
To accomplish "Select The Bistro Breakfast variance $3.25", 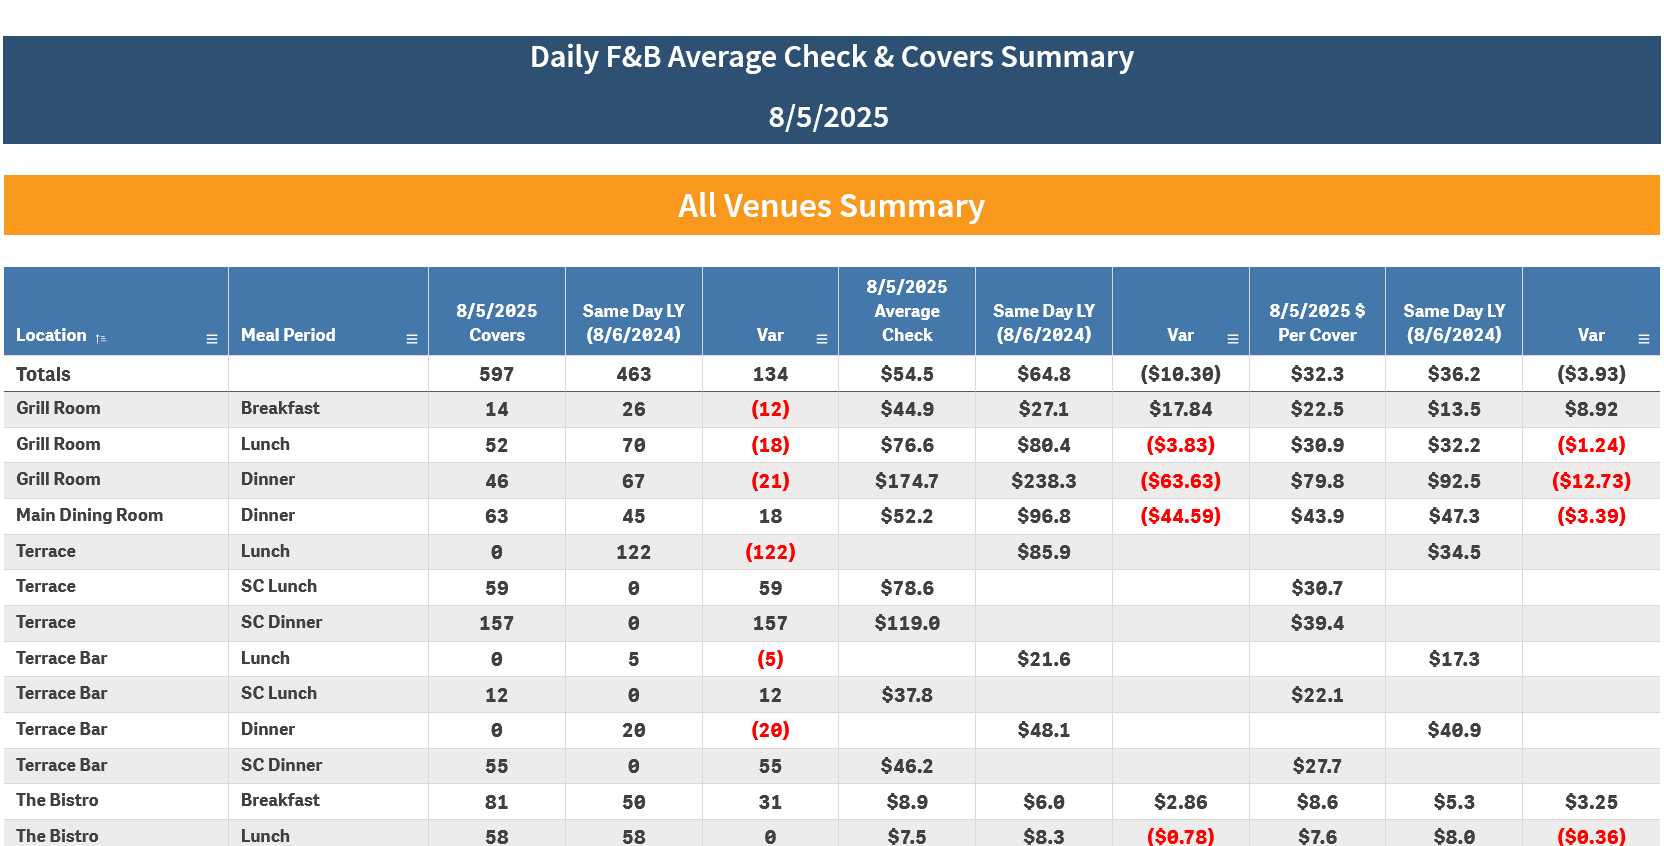I will [1591, 802].
